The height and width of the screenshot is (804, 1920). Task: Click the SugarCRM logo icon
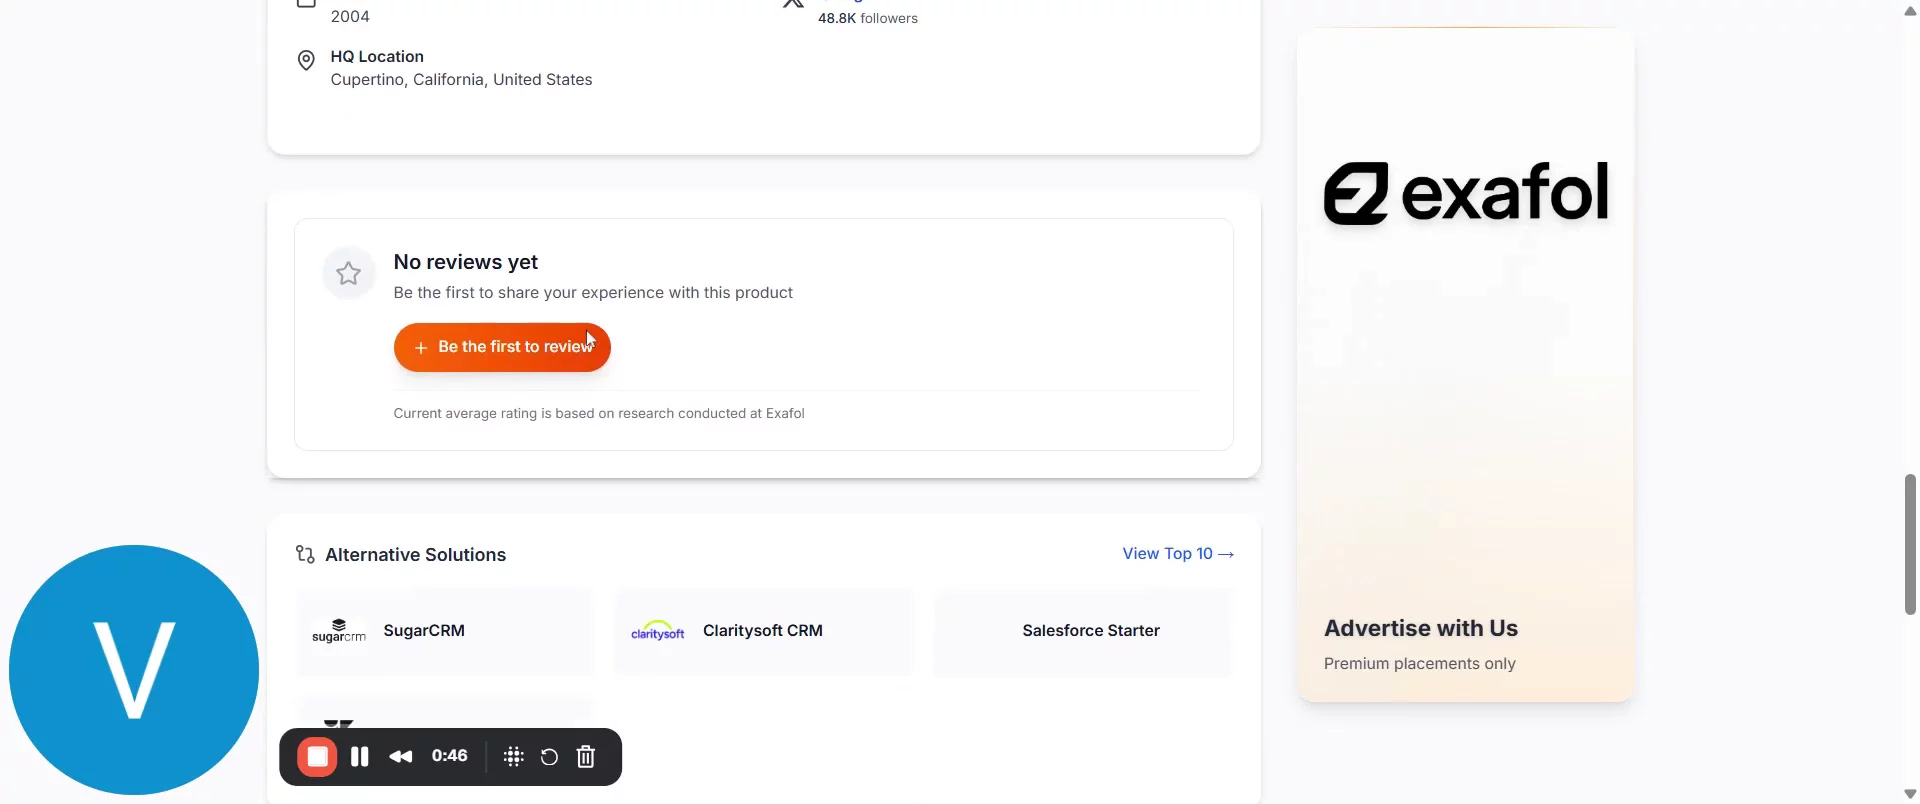[x=339, y=631]
